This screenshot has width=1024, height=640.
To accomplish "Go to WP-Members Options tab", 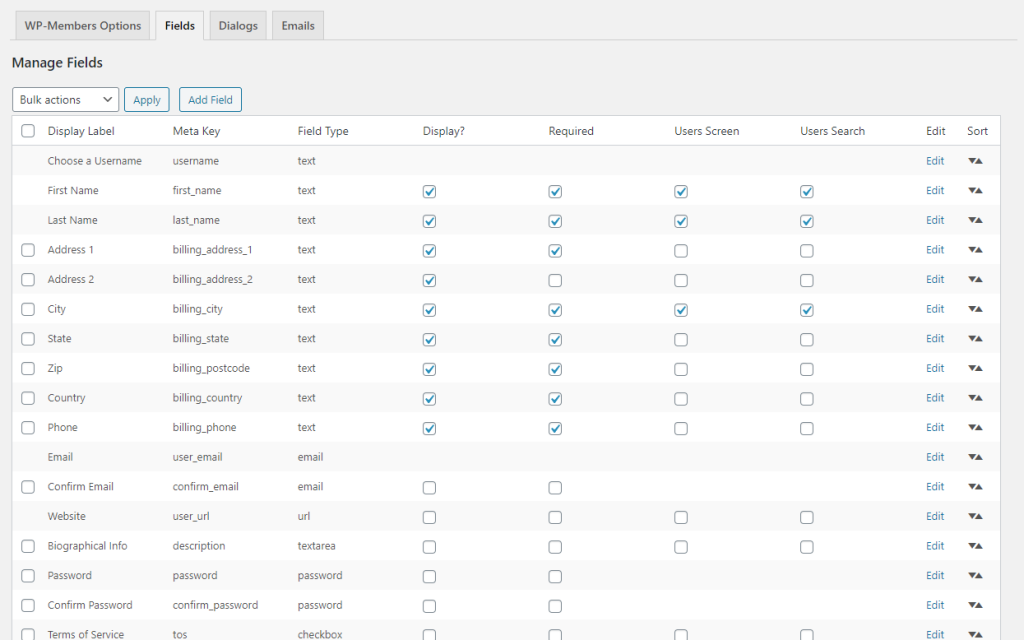I will point(83,26).
